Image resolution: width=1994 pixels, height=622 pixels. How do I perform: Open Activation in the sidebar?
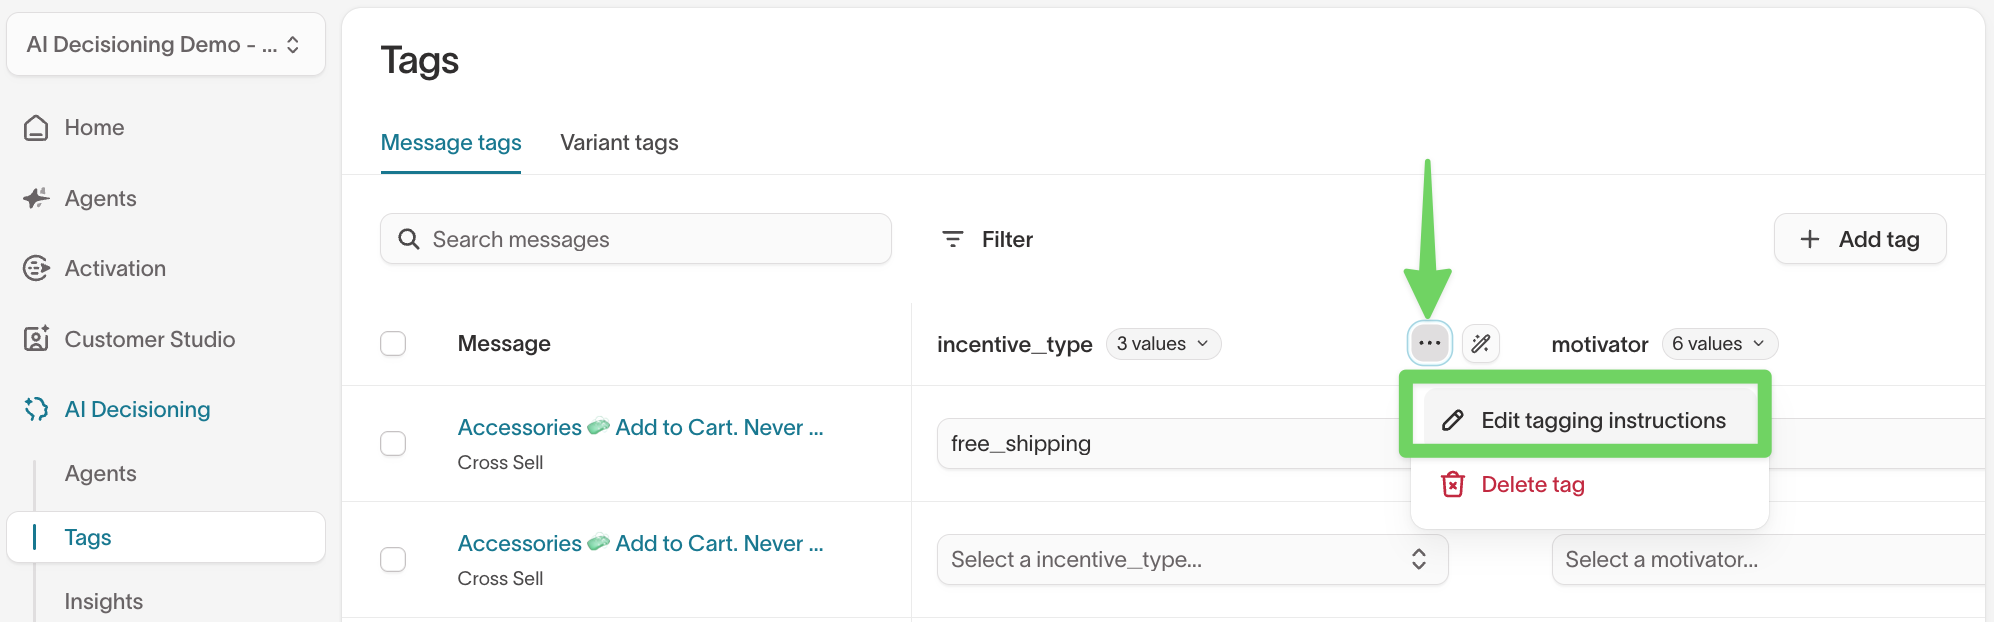pos(116,268)
